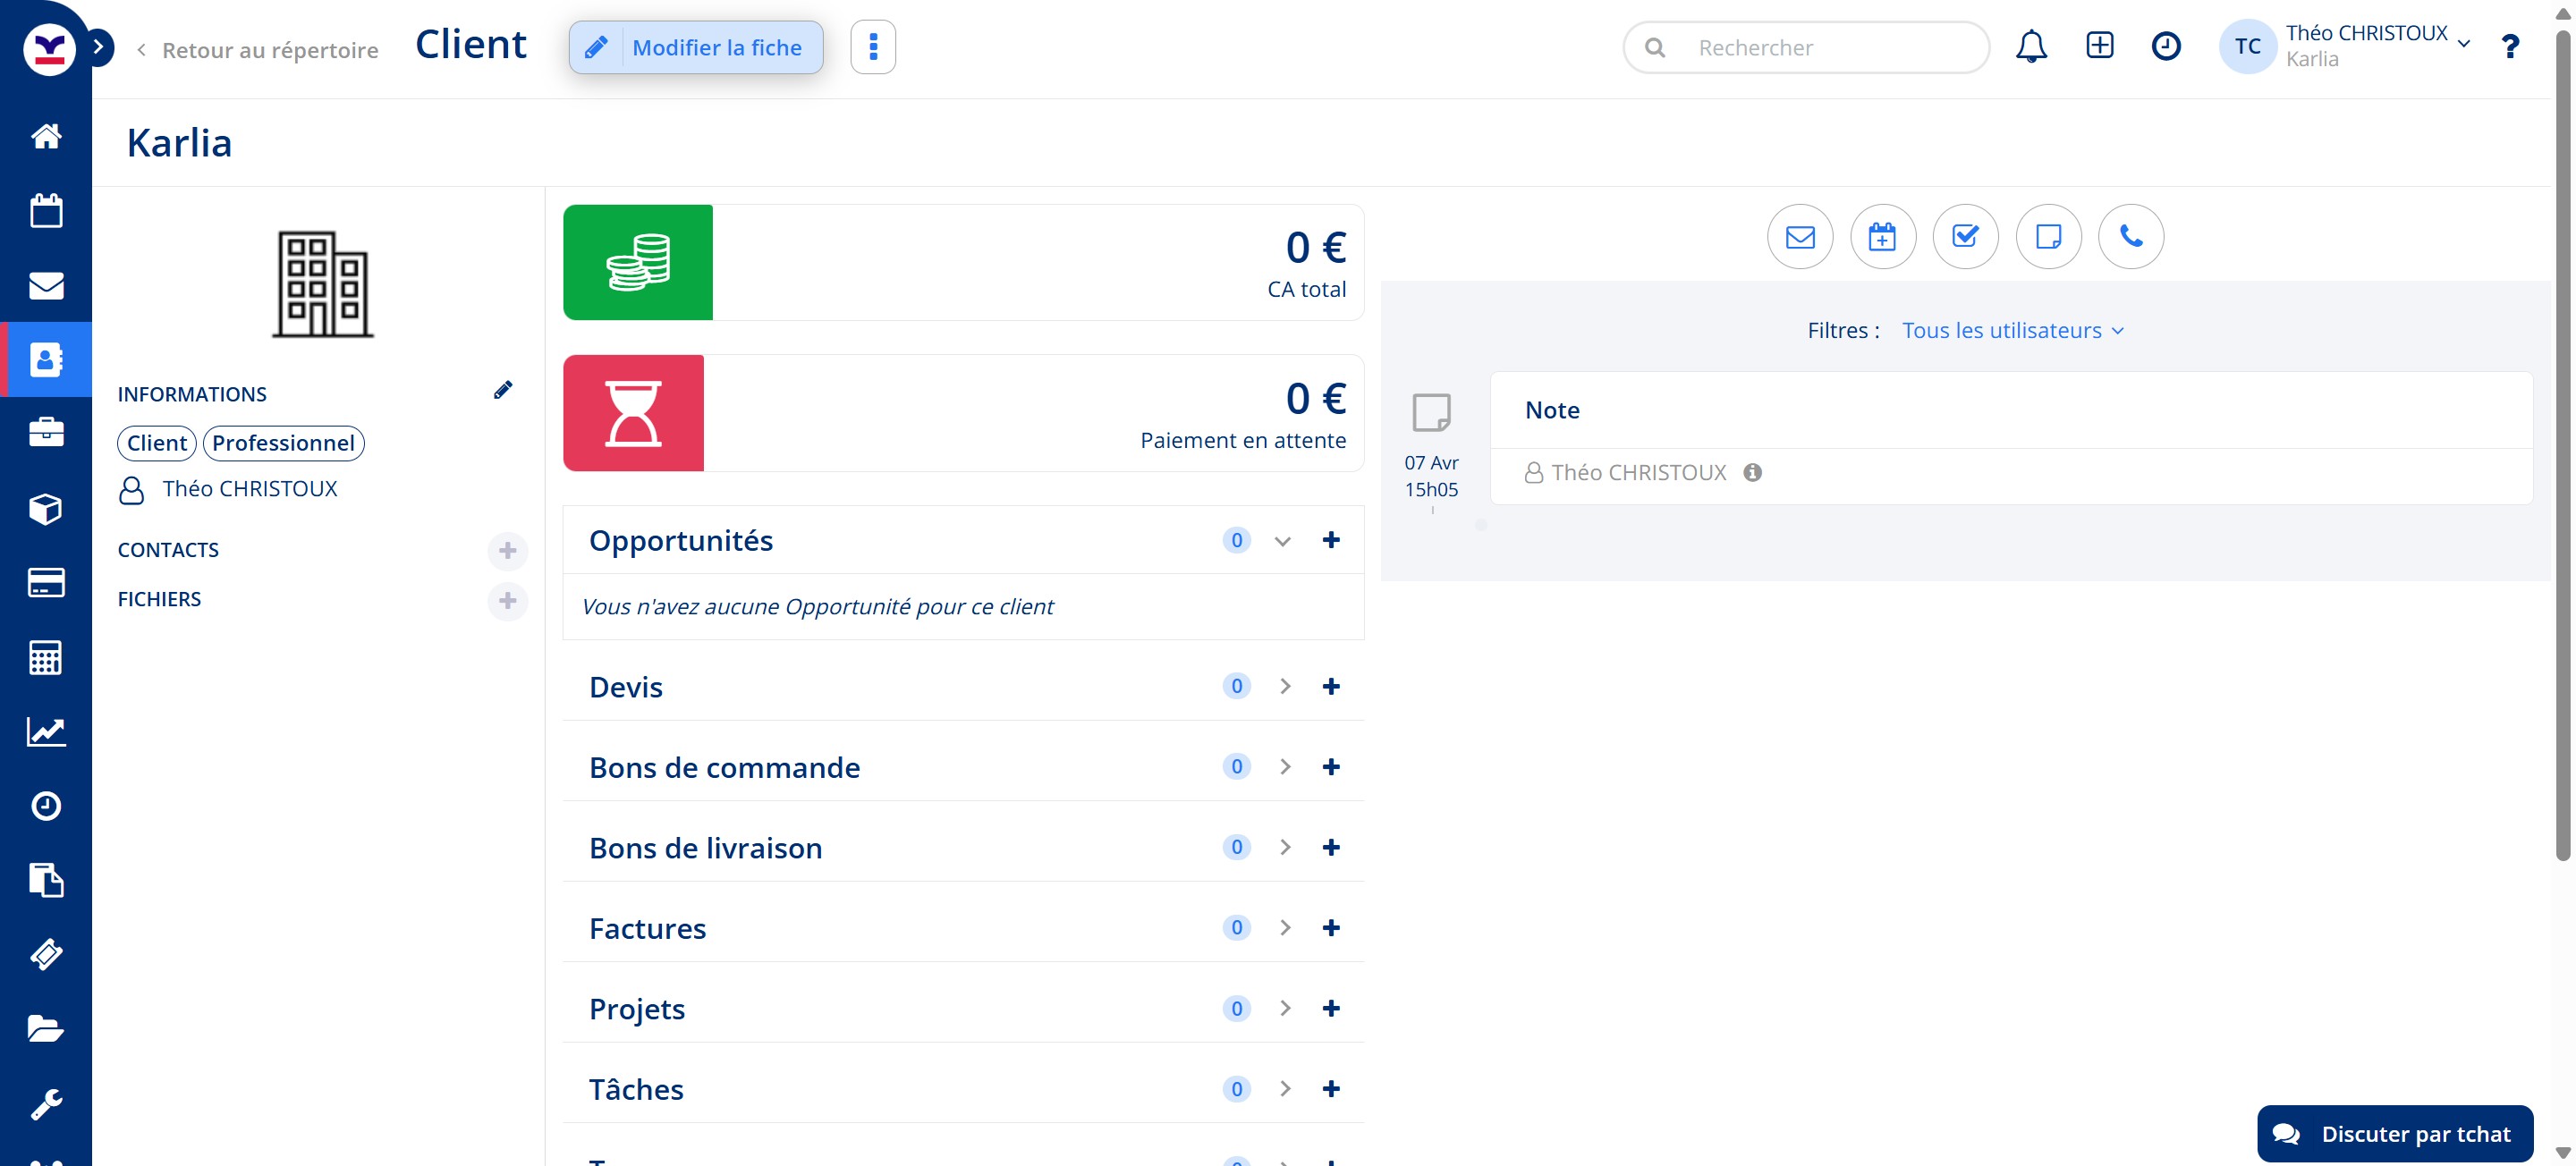Click the calendar-plus appointment icon
Viewport: 2576px width, 1166px height.
[x=1882, y=237]
